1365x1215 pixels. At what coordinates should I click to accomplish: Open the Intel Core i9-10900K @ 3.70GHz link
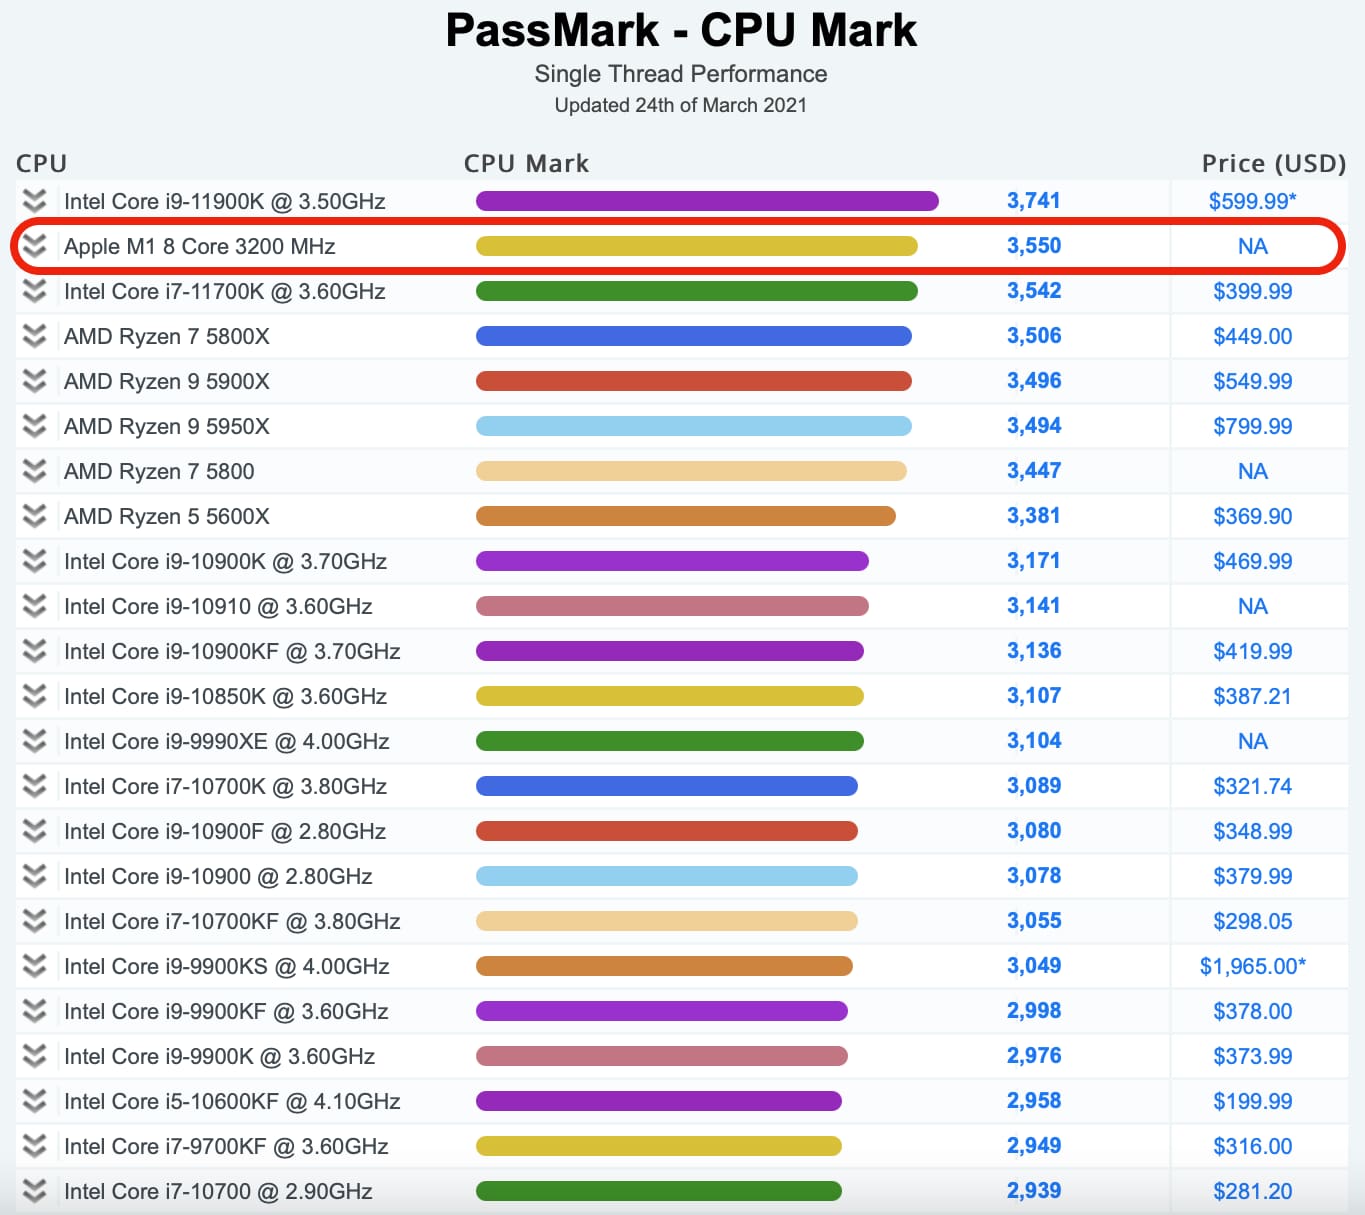(x=225, y=561)
